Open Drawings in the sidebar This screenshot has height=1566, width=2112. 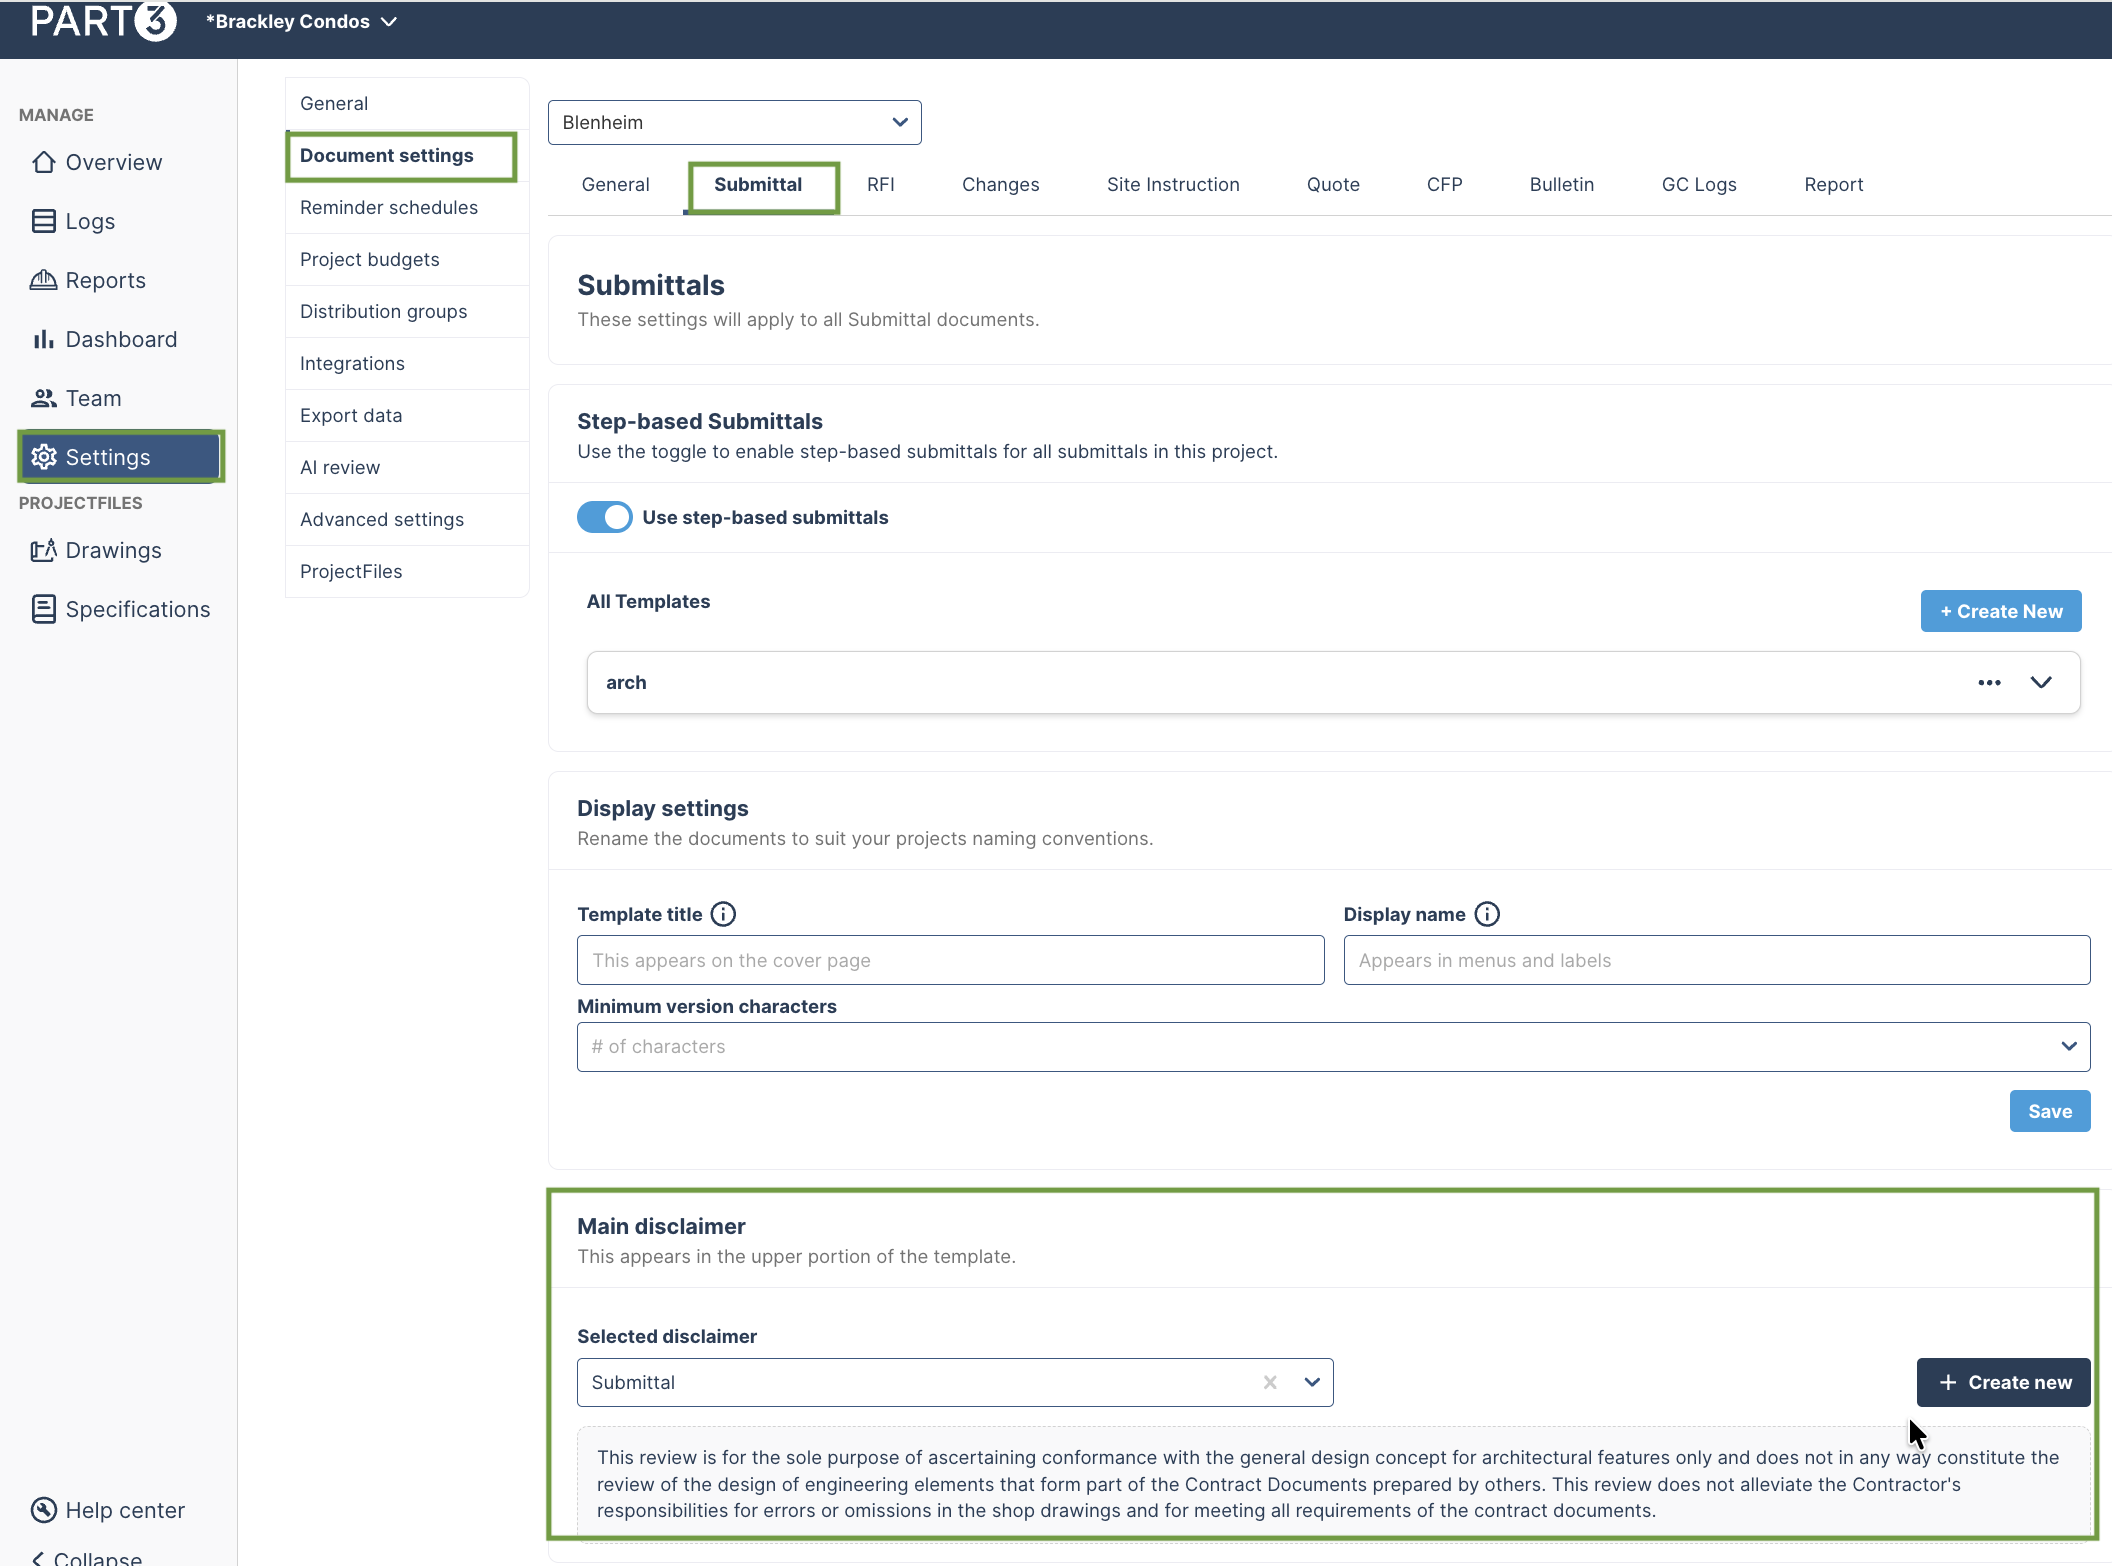click(97, 550)
